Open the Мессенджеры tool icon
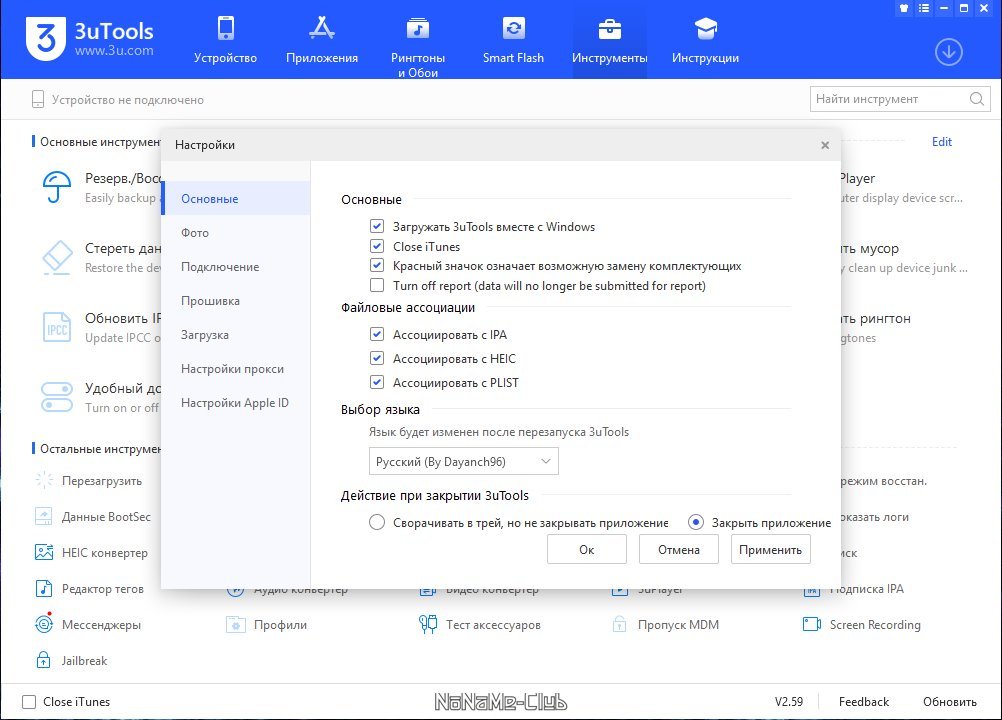The width and height of the screenshot is (1002, 720). click(43, 624)
